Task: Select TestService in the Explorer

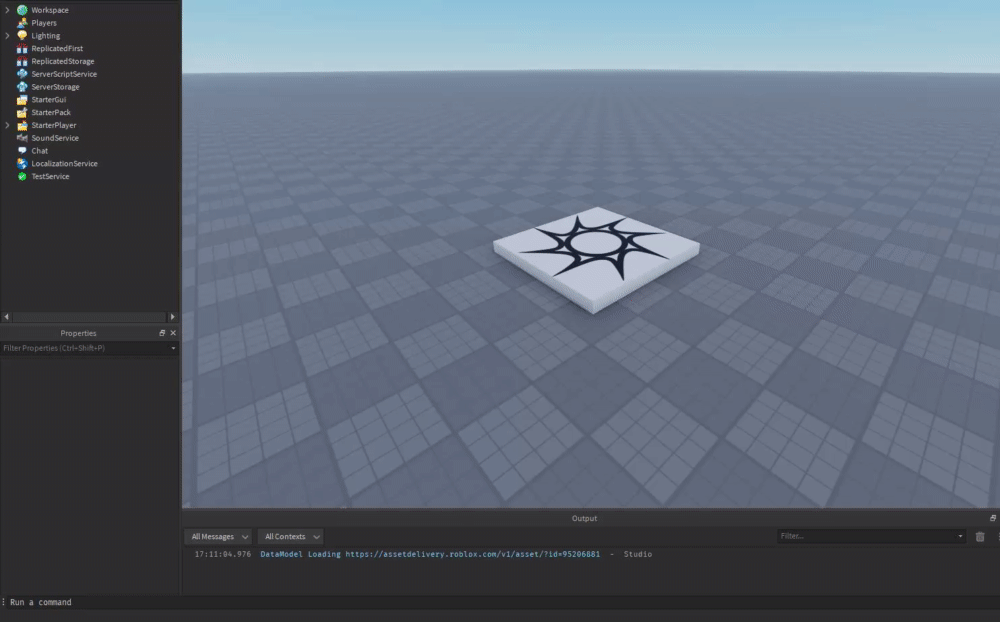Action: pyautogui.click(x=50, y=176)
